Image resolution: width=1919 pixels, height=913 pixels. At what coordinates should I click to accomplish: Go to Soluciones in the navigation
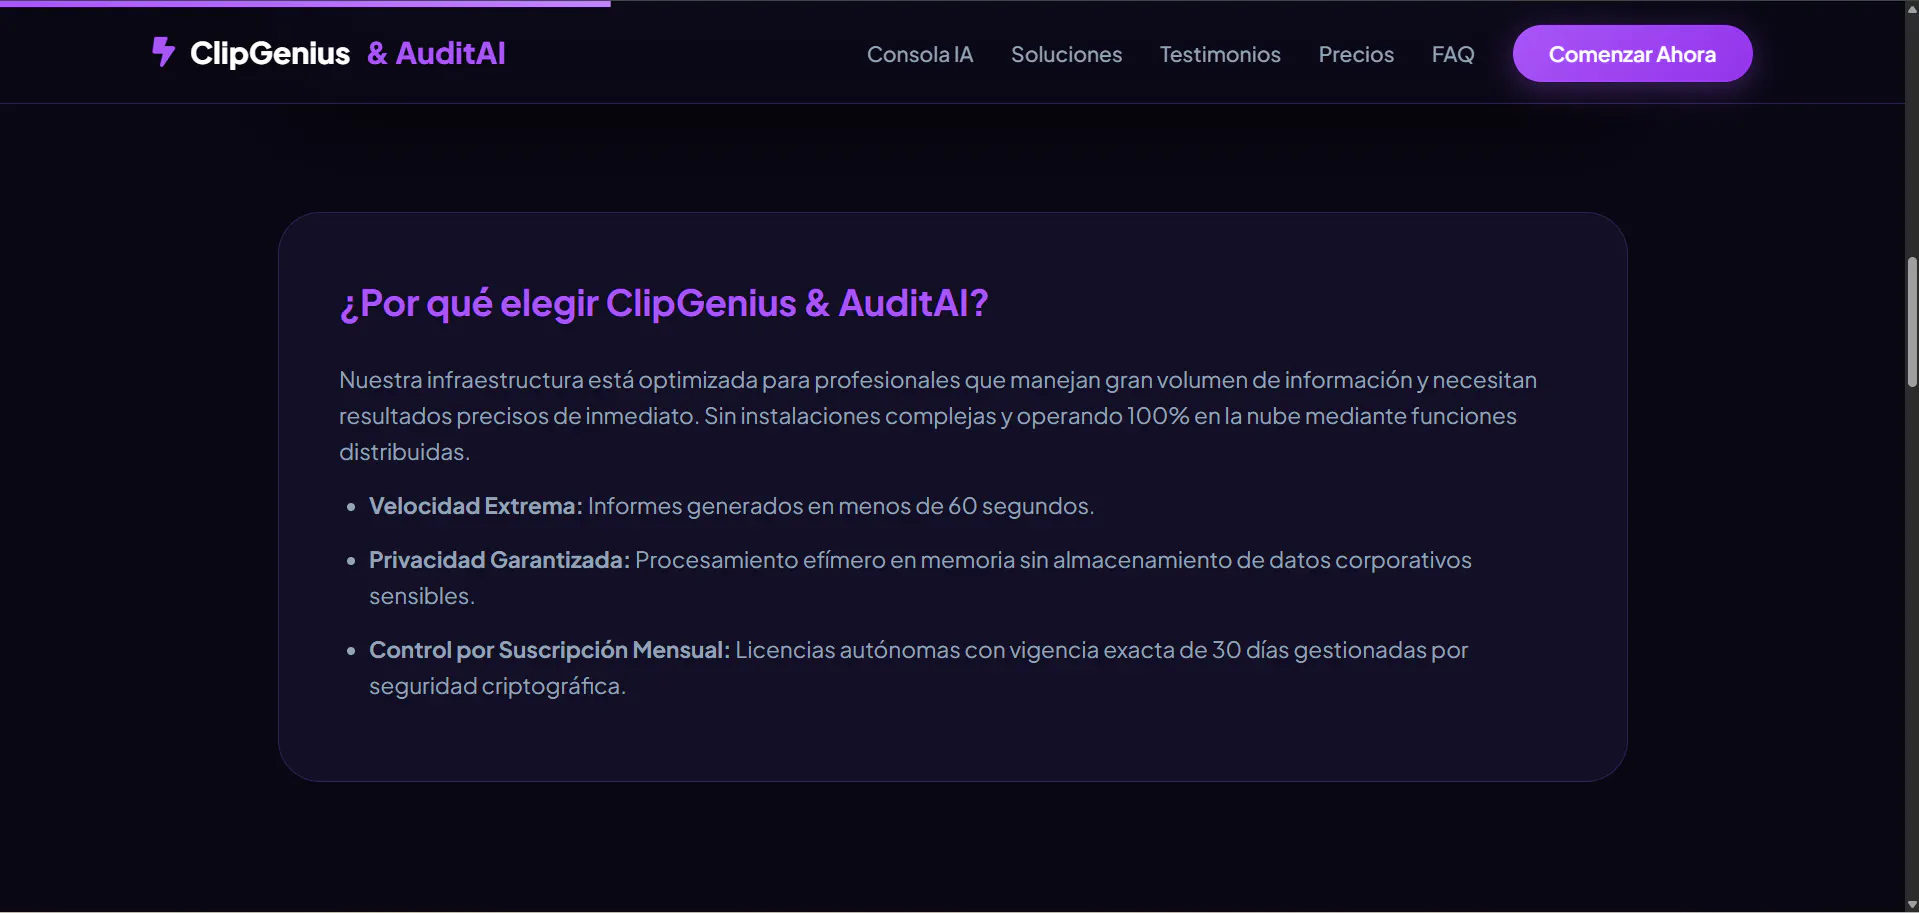tap(1066, 54)
